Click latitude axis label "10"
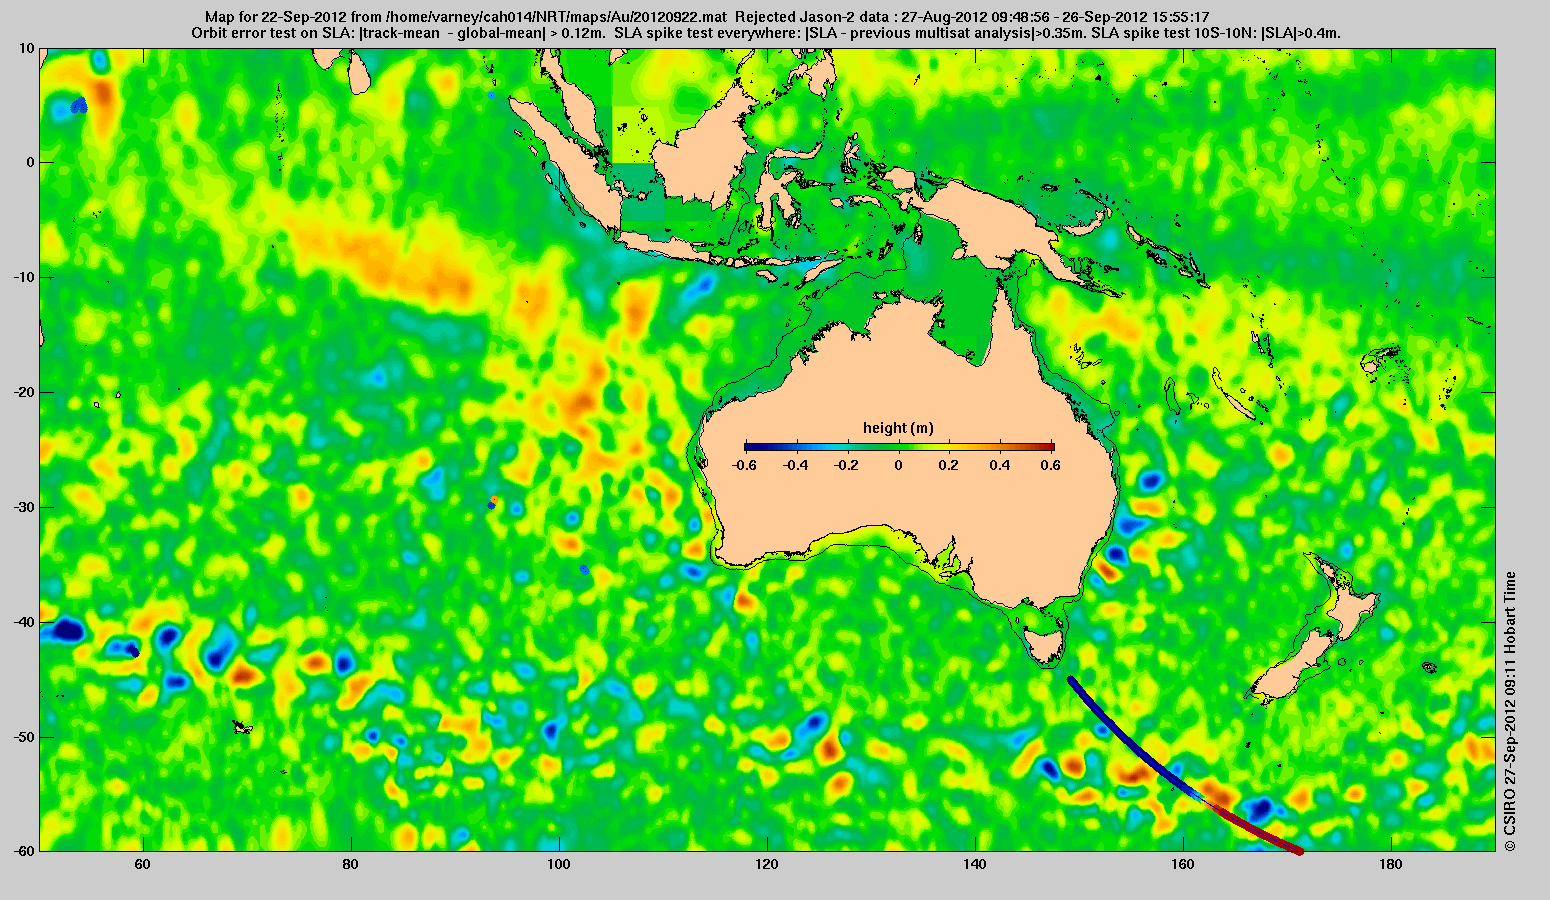 pos(27,47)
